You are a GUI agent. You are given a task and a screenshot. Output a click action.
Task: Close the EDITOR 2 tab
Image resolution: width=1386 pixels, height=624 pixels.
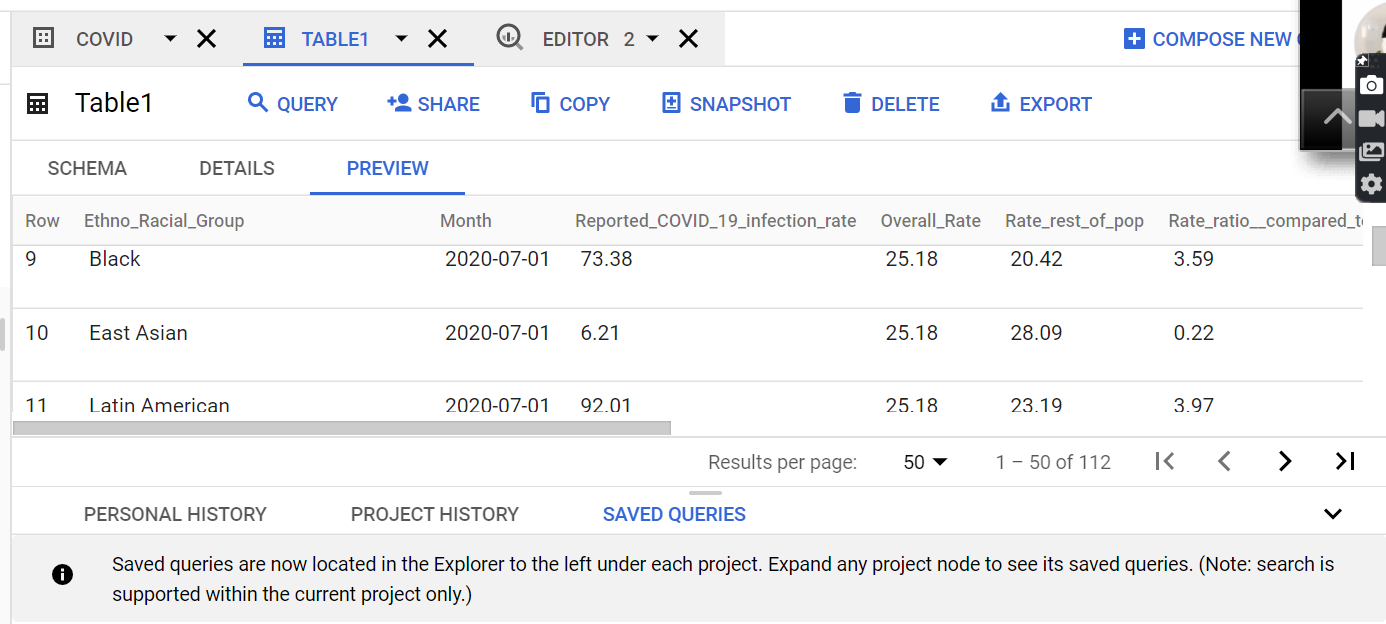[688, 39]
